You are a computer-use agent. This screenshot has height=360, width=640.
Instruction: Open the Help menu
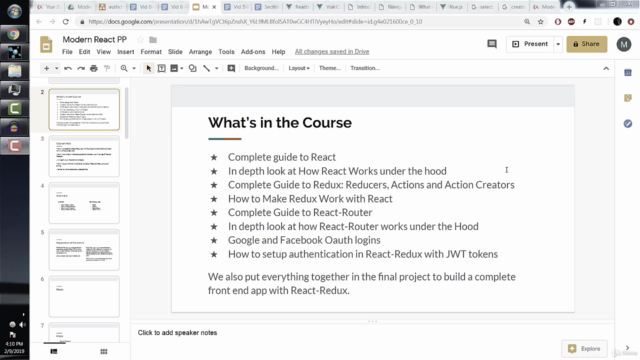point(278,52)
